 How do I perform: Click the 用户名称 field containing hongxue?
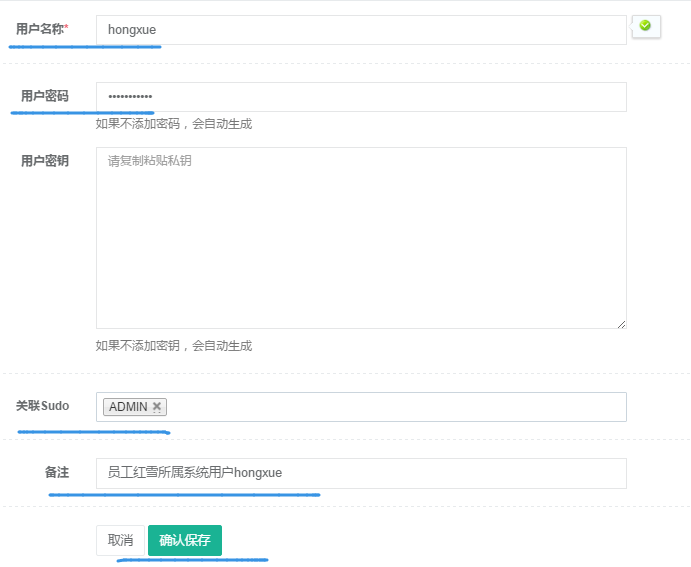[x=361, y=30]
